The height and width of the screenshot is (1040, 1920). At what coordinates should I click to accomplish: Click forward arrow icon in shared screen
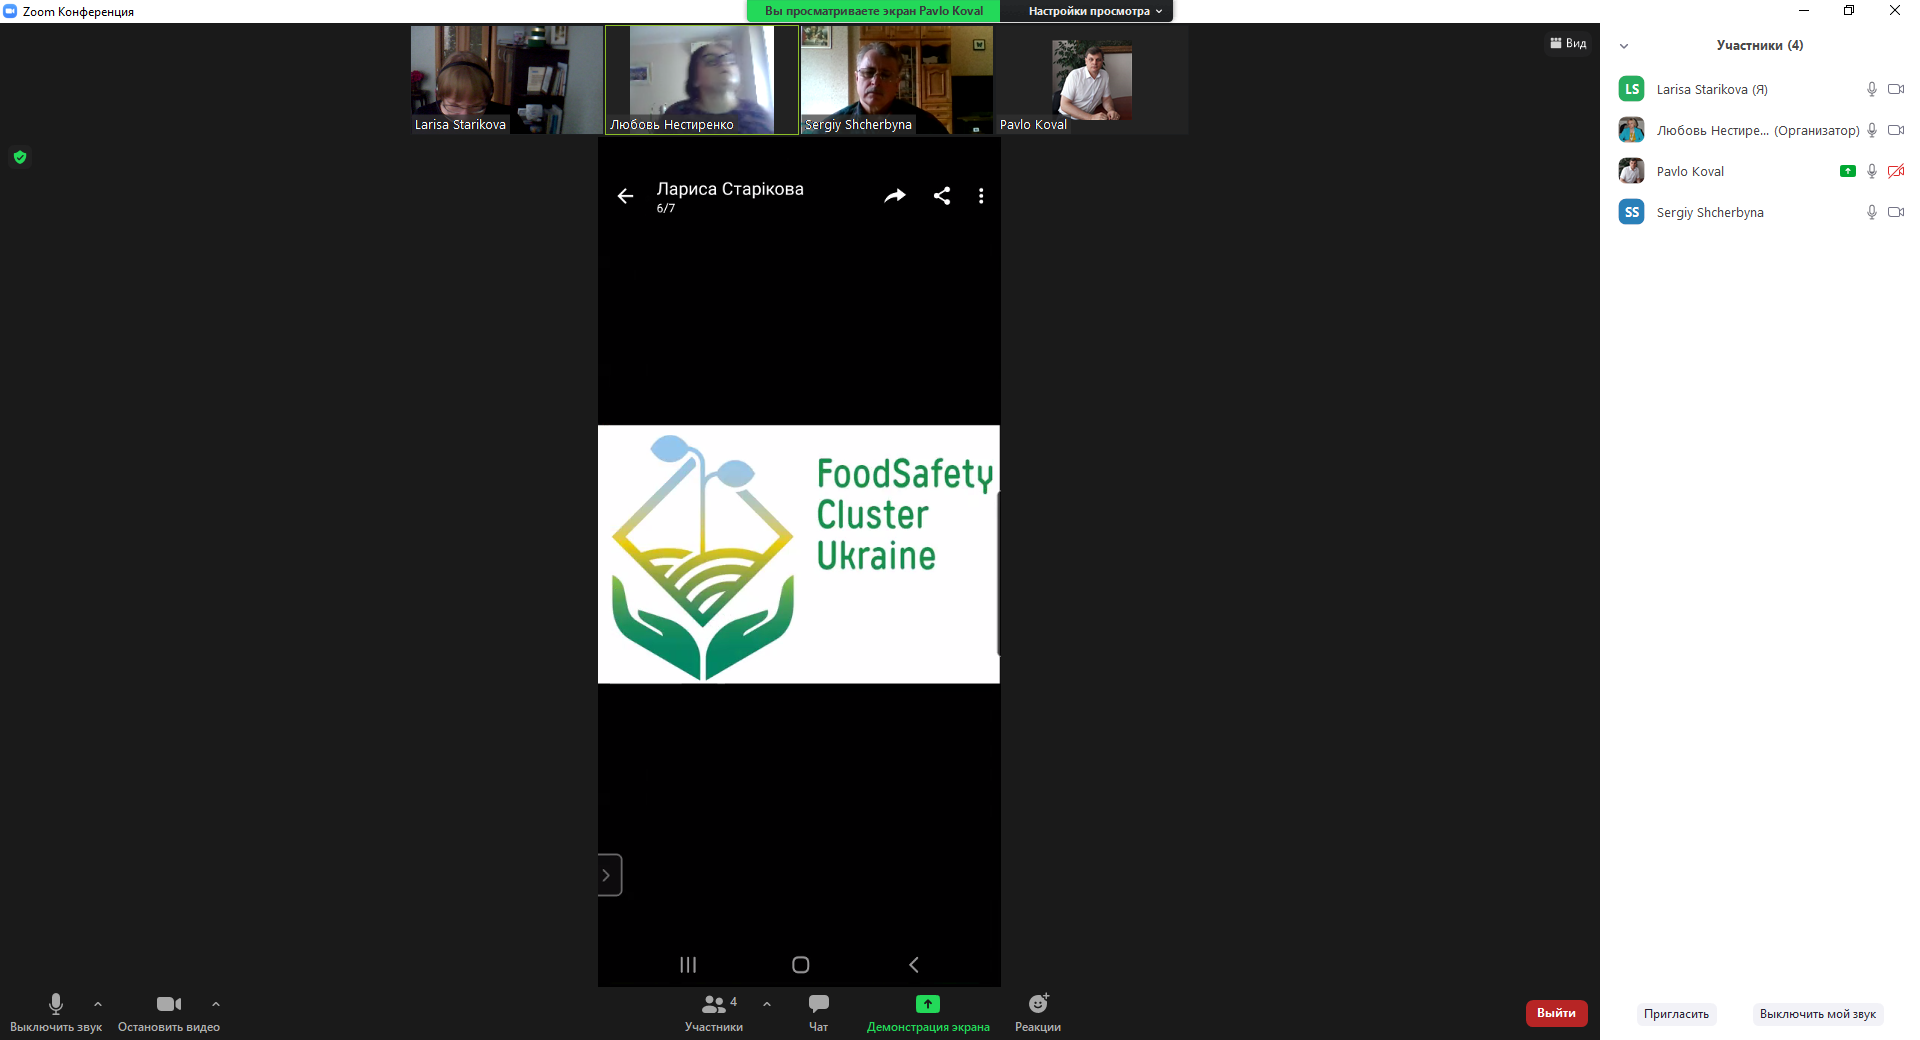tap(895, 196)
